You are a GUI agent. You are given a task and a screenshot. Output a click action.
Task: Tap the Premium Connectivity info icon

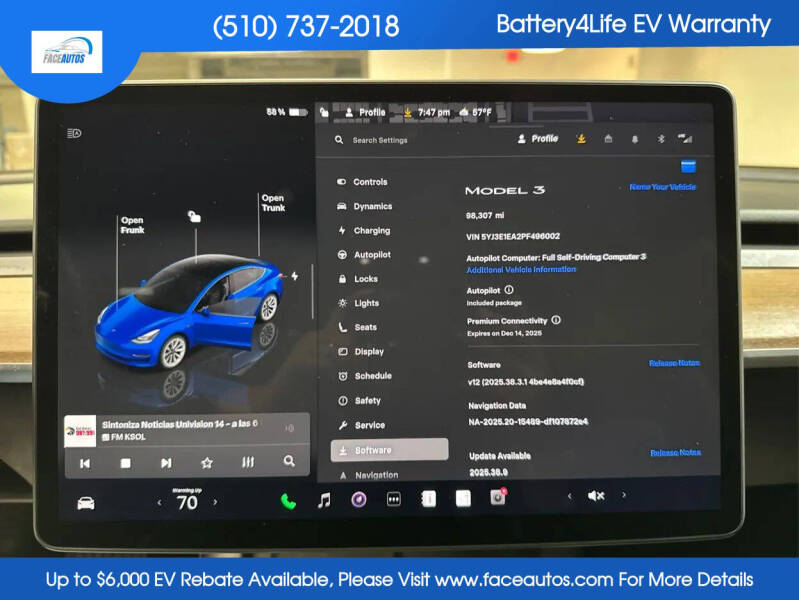click(x=556, y=320)
